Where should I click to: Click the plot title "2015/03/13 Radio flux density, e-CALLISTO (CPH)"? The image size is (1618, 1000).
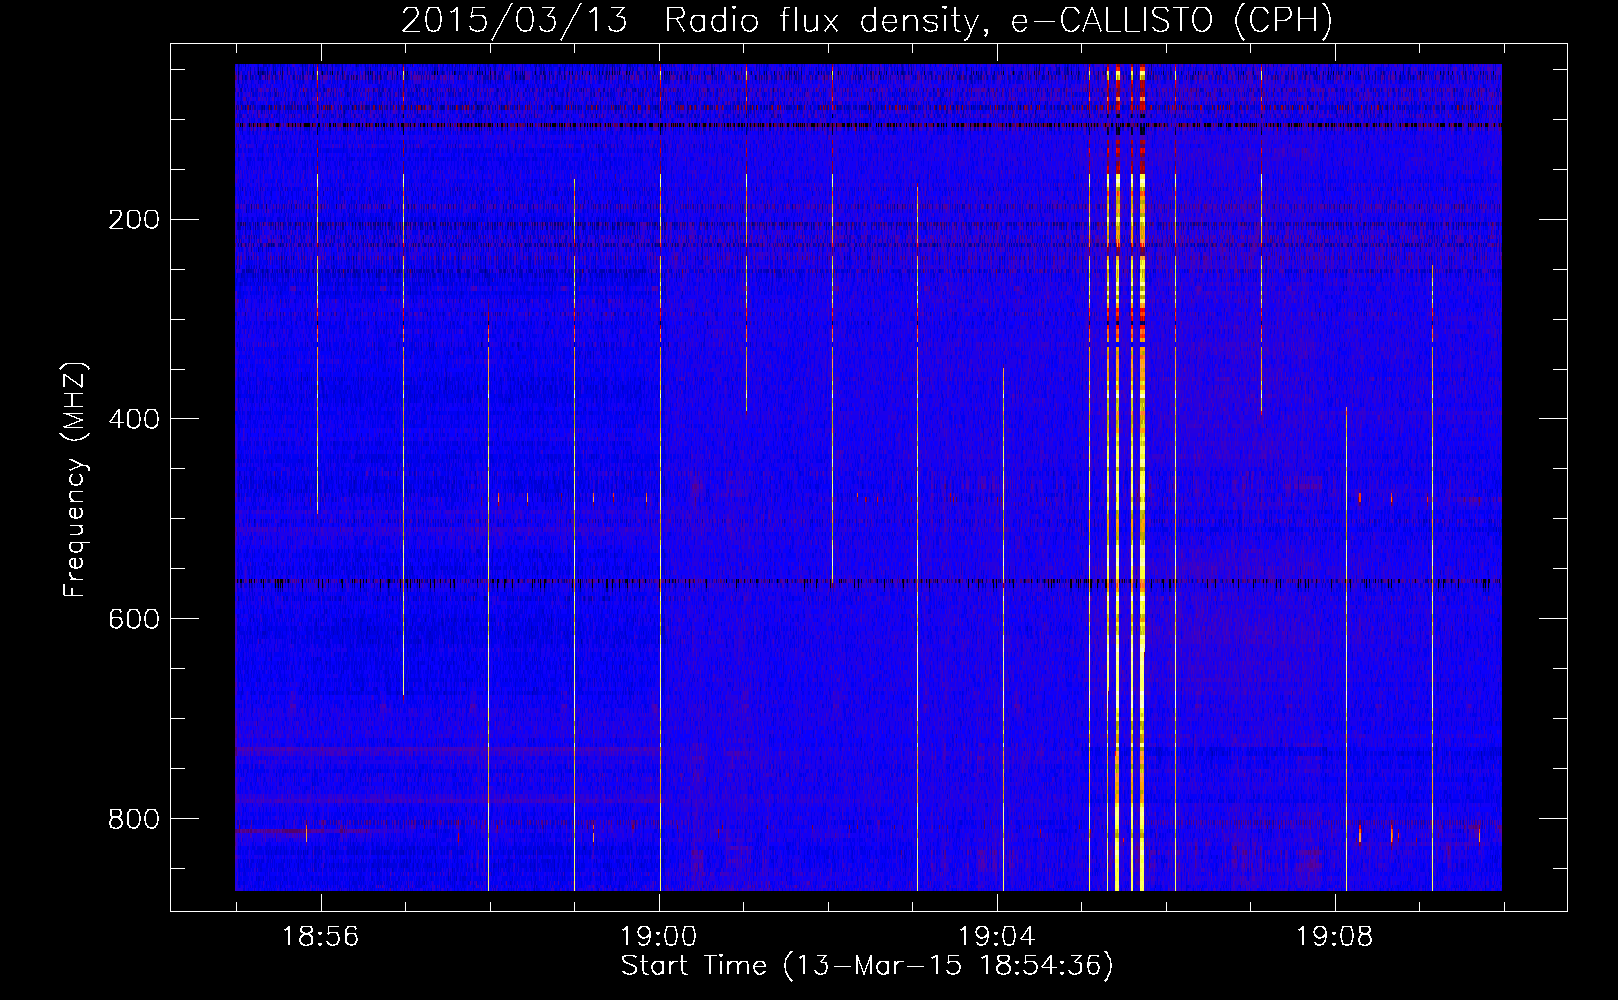pyautogui.click(x=867, y=20)
